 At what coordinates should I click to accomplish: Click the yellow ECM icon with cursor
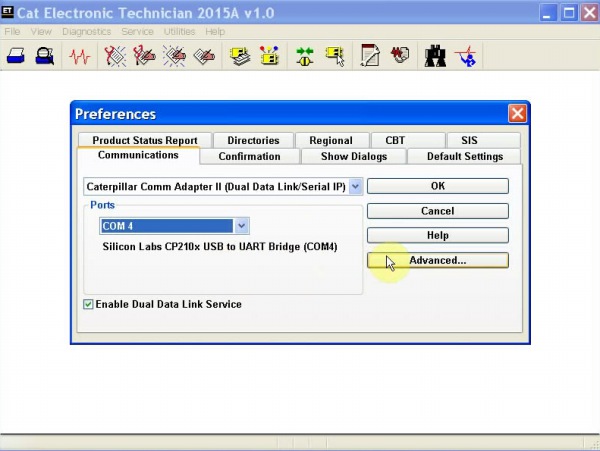pyautogui.click(x=335, y=56)
